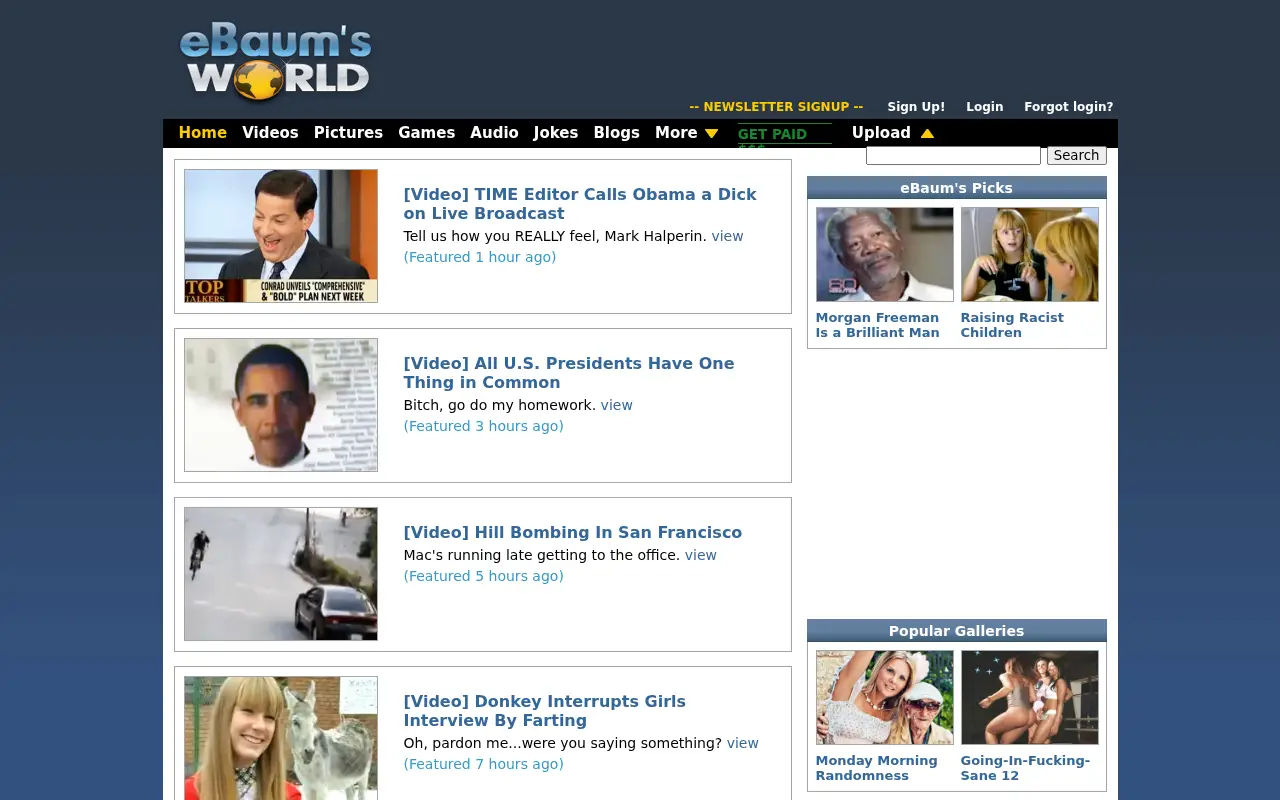Open Monday Morning Randomness gallery thumbnail
This screenshot has width=1280, height=800.
pos(885,698)
